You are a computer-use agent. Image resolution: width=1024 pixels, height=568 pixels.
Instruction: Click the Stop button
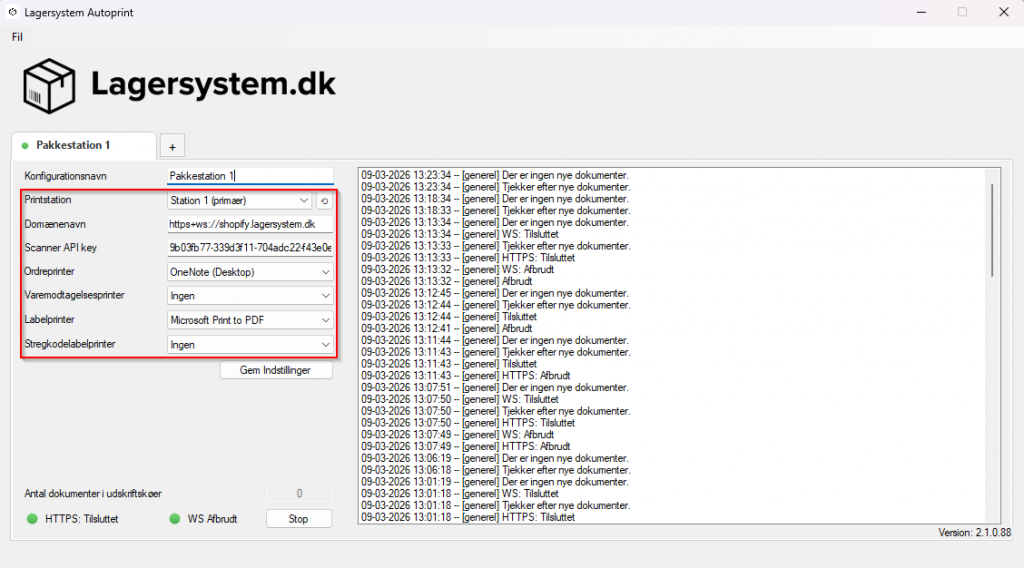pyautogui.click(x=299, y=519)
